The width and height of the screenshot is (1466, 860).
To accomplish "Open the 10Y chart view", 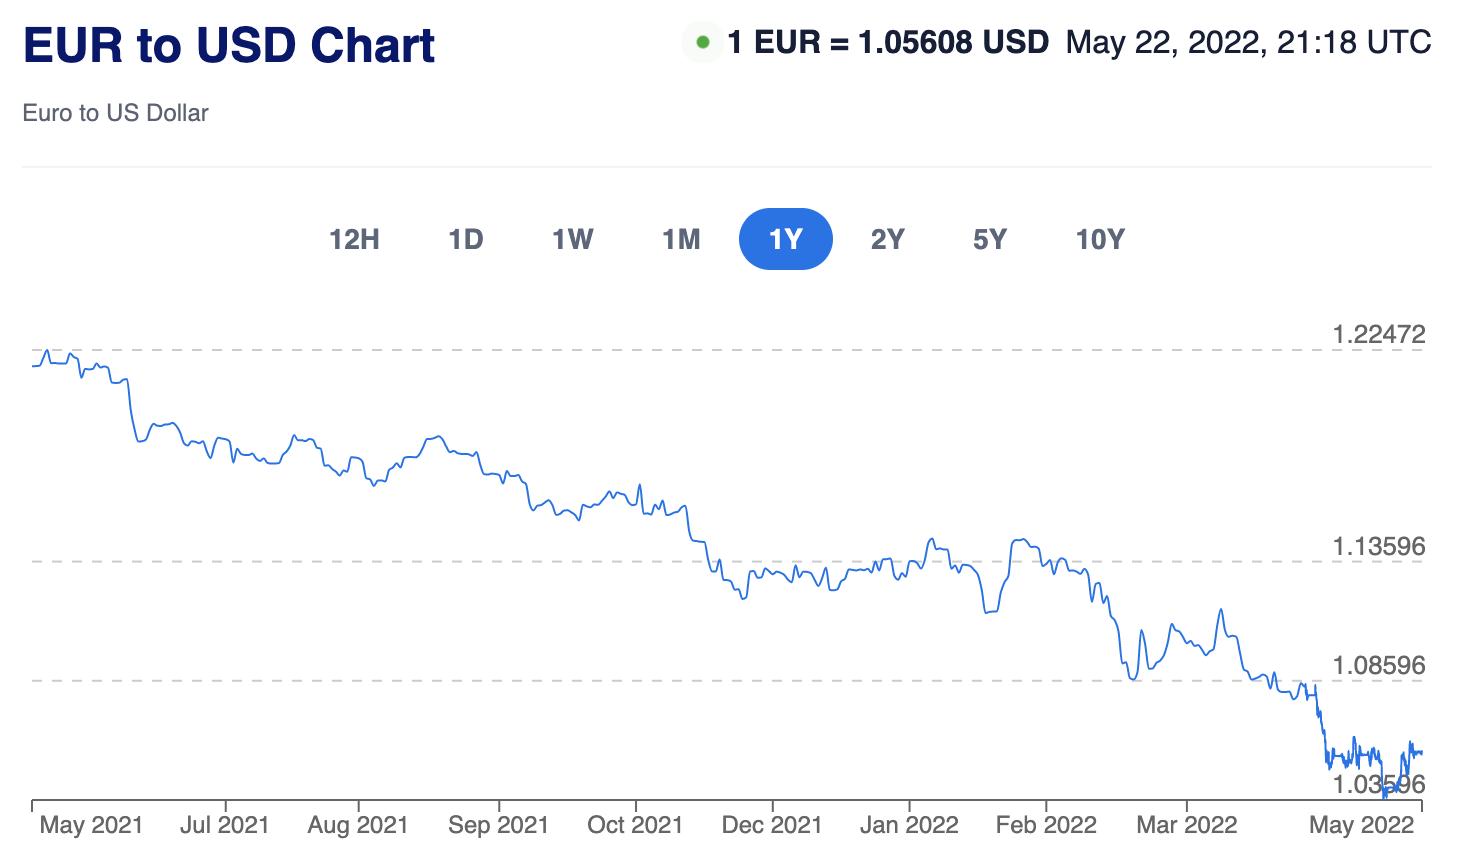I will click(1100, 240).
